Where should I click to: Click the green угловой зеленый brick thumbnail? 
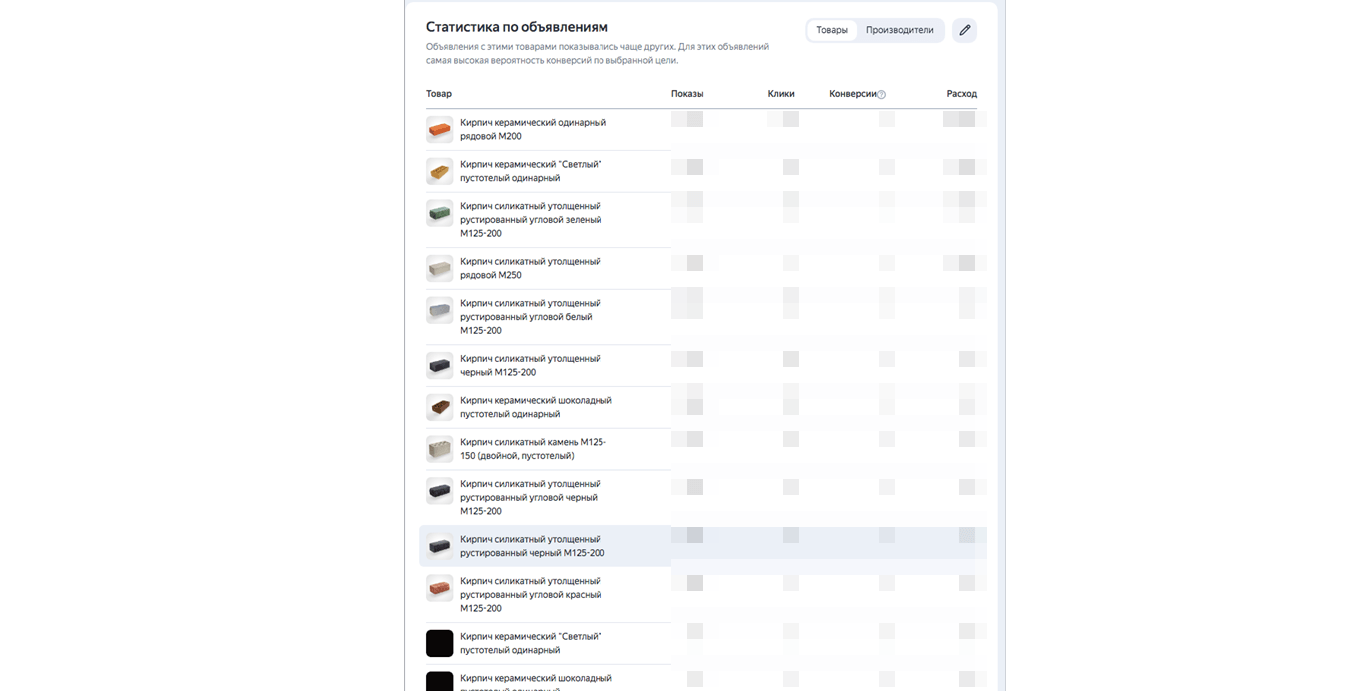click(439, 213)
